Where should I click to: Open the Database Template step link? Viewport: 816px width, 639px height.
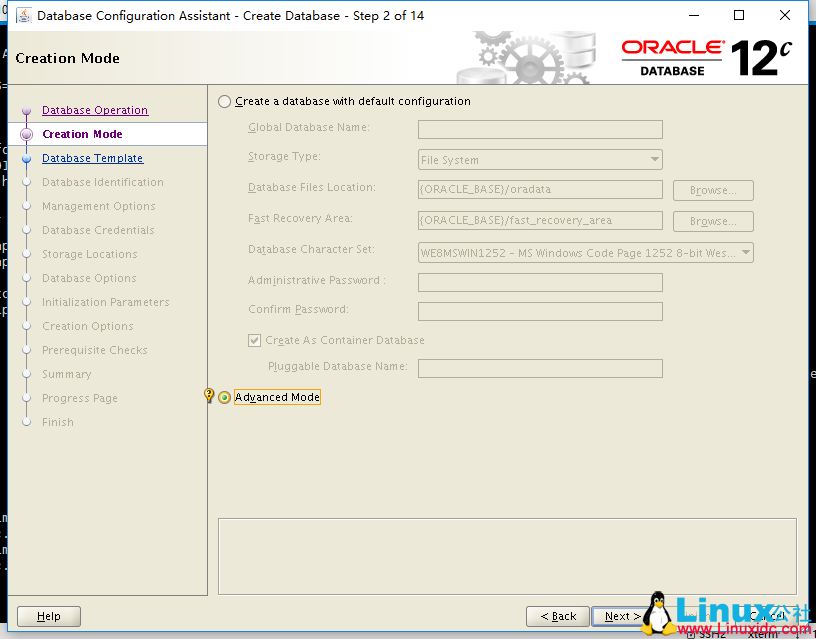click(x=92, y=157)
